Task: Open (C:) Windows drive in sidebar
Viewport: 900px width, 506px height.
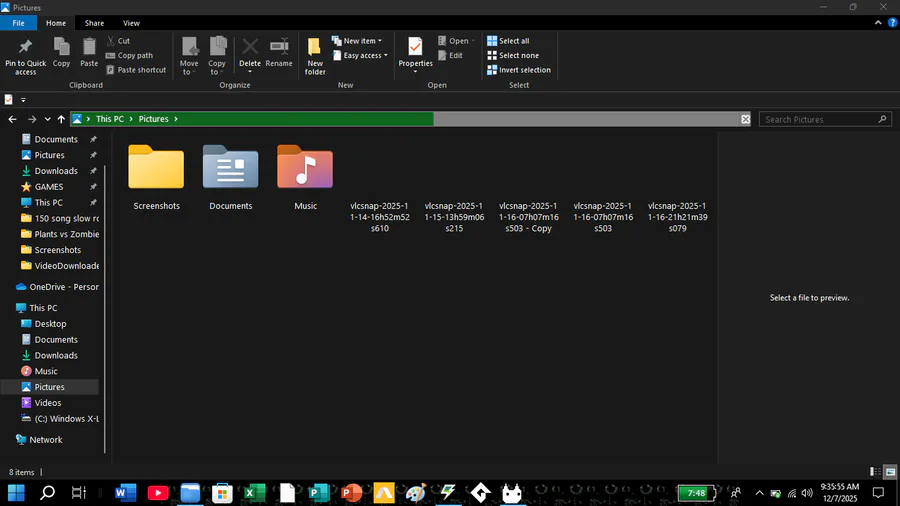Action: [x=59, y=418]
